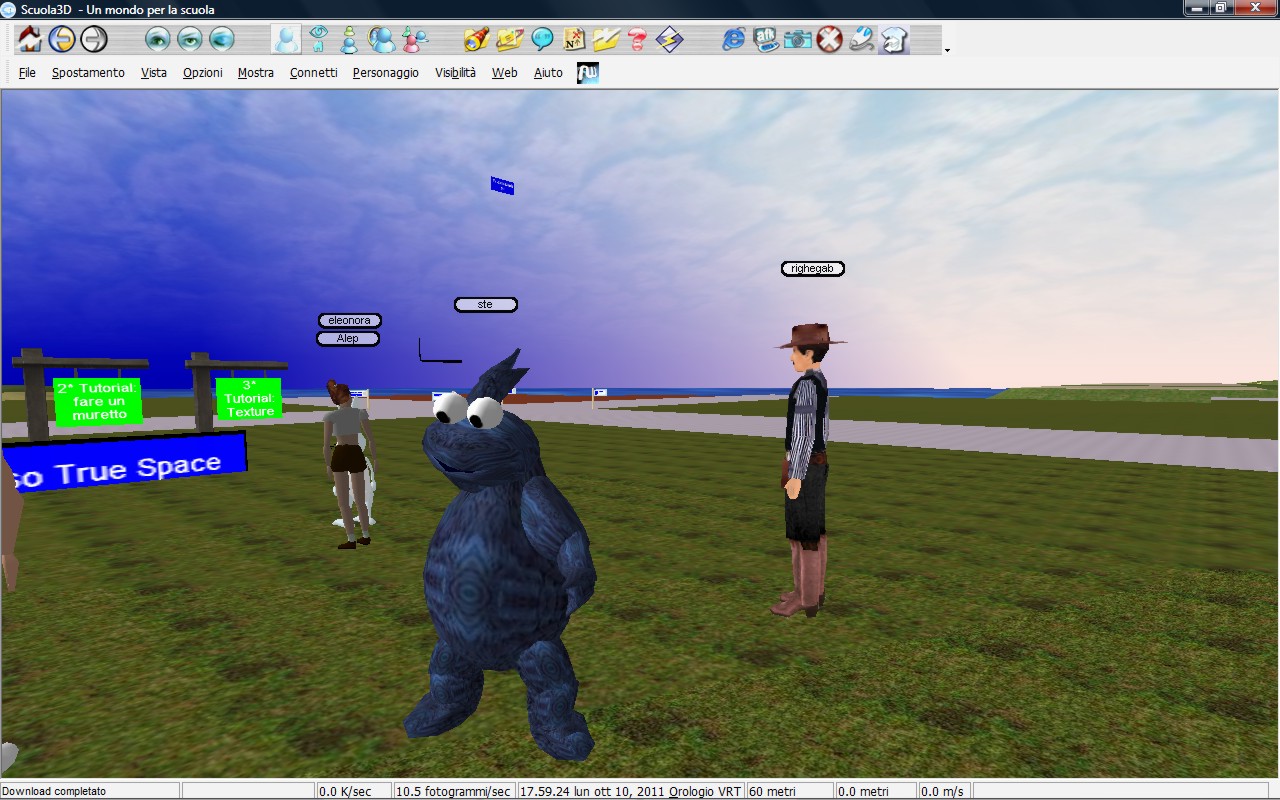Click the female avatar in shorts
1280x800 pixels.
click(349, 465)
